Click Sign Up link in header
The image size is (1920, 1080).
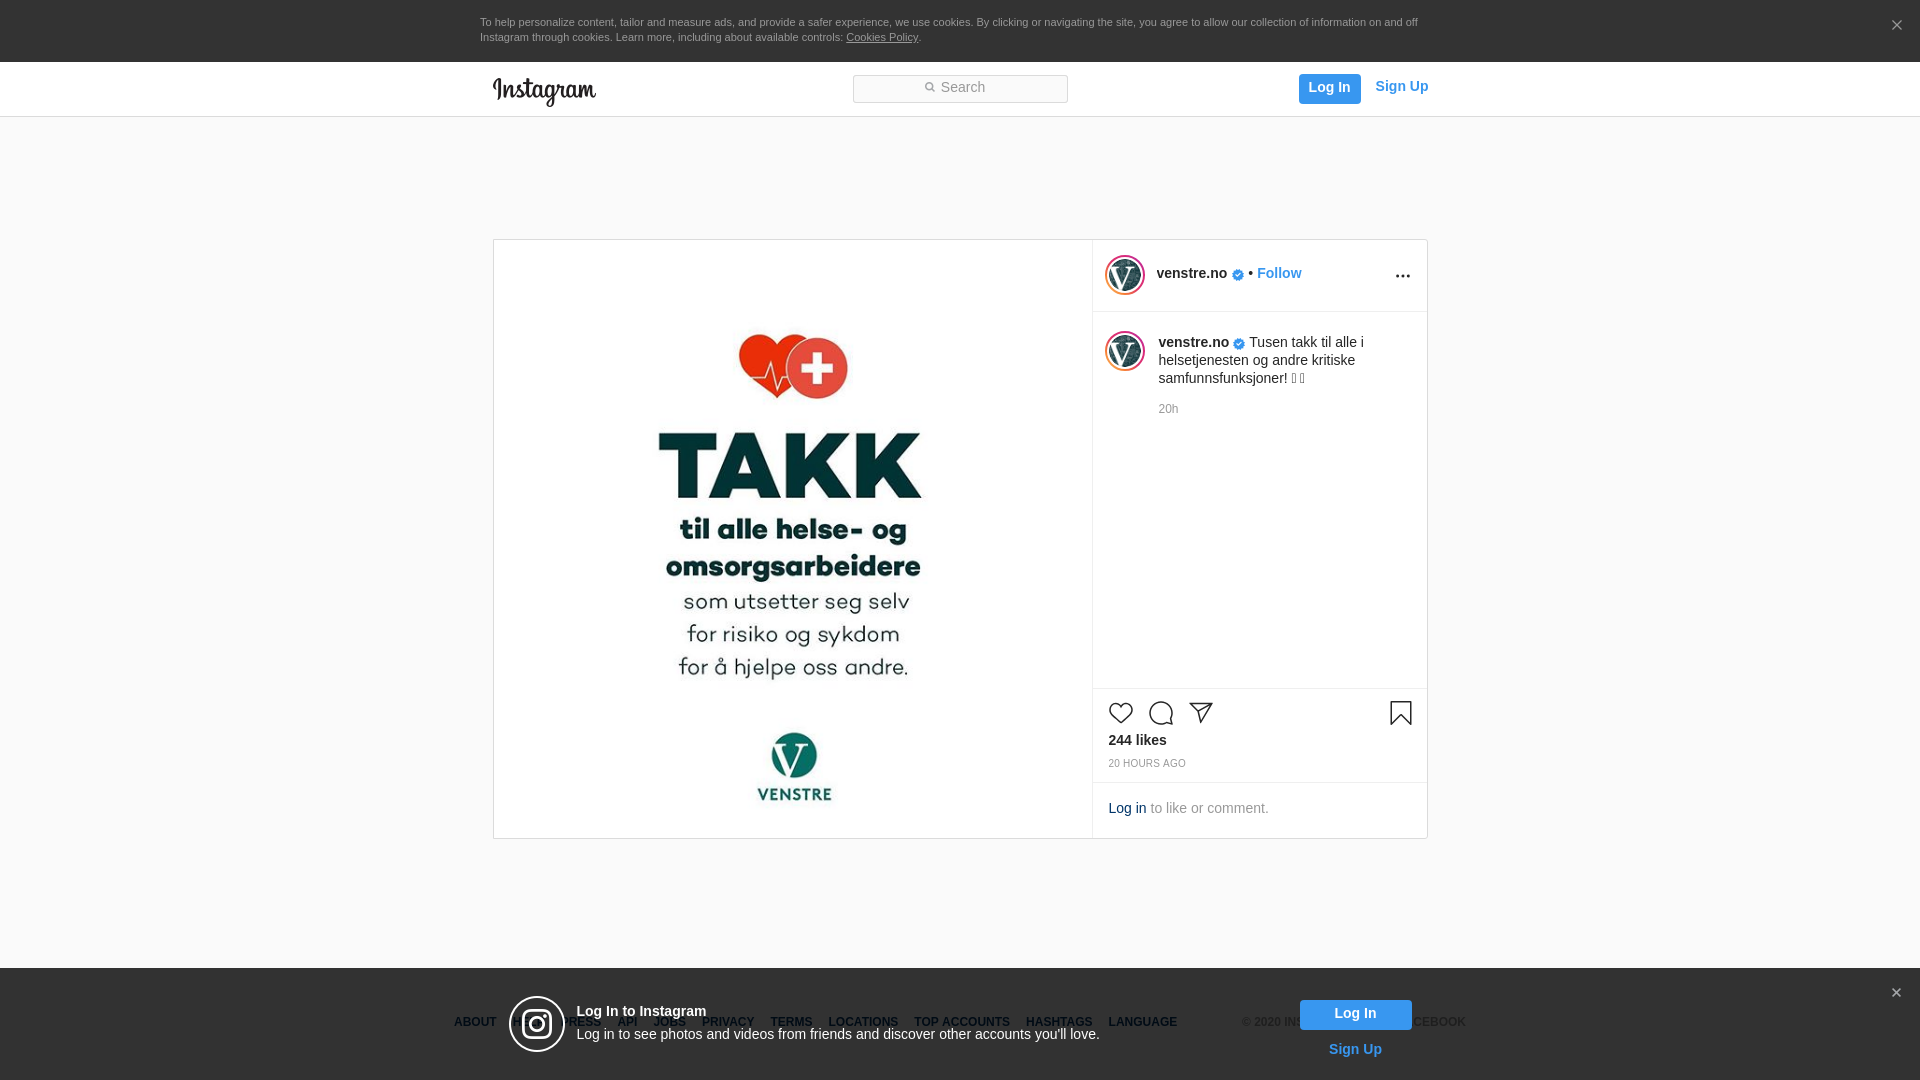point(1401,87)
